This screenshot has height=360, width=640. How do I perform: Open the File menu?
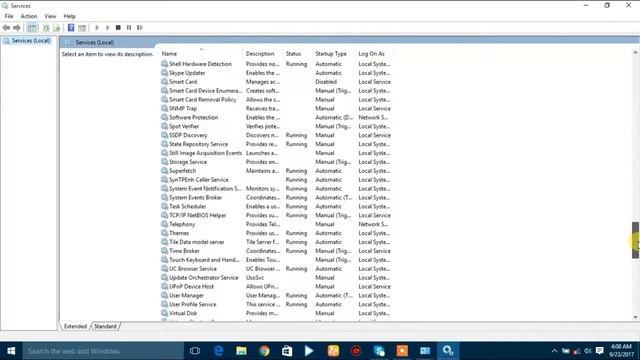(x=9, y=16)
